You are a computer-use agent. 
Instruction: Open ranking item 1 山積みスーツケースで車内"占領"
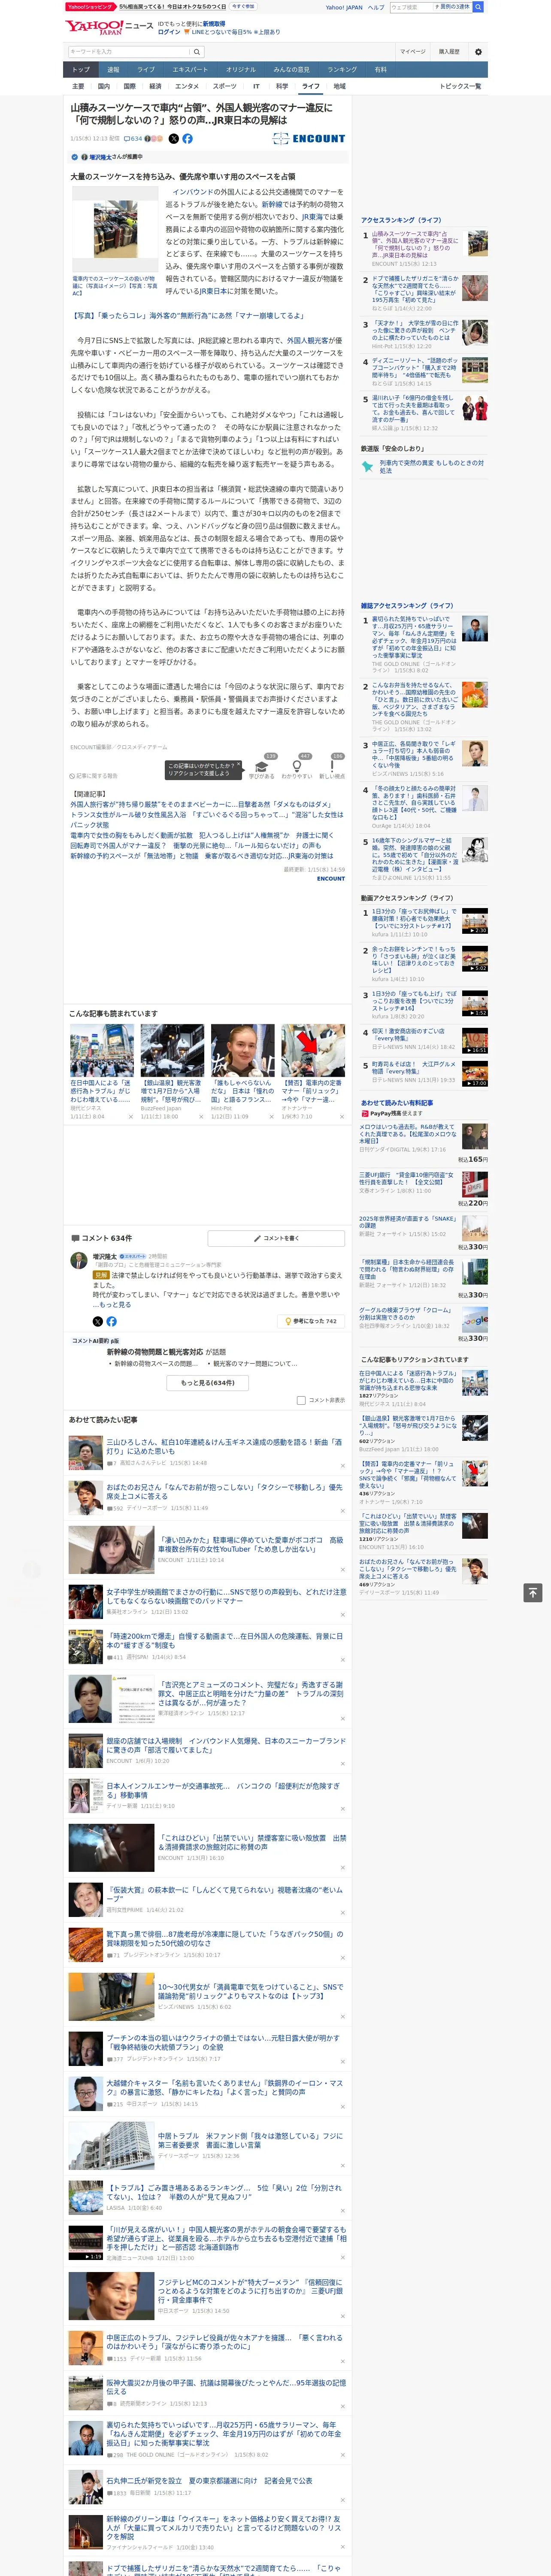click(415, 245)
